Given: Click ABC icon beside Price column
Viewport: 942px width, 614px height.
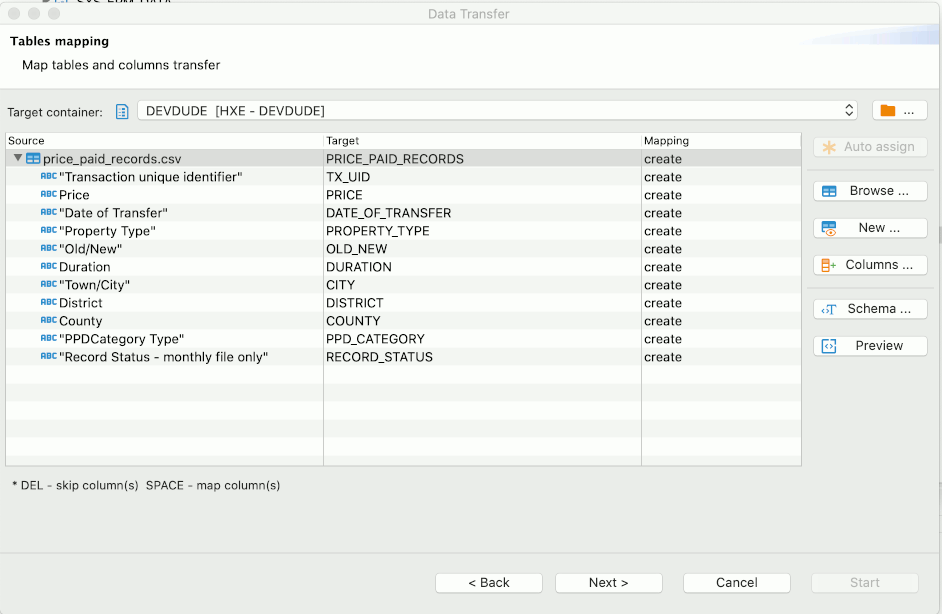Looking at the screenshot, I should (49, 194).
